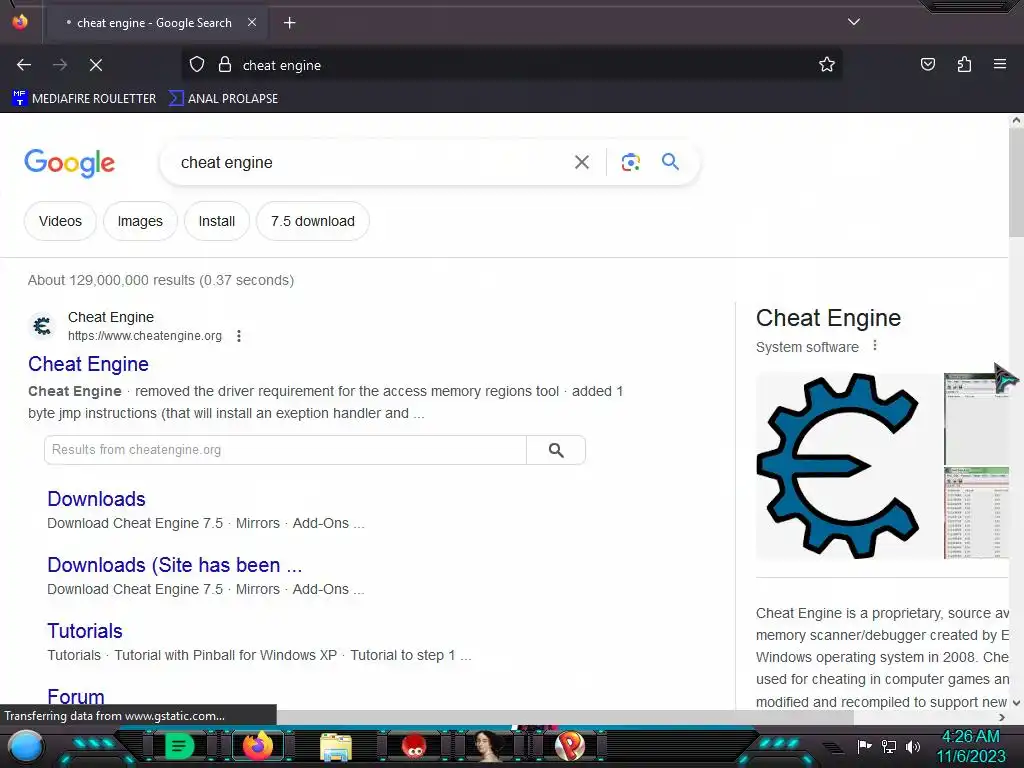The image size is (1024, 768).
Task: Open the Downloads (Site has been ... sitelink
Action: [174, 565]
